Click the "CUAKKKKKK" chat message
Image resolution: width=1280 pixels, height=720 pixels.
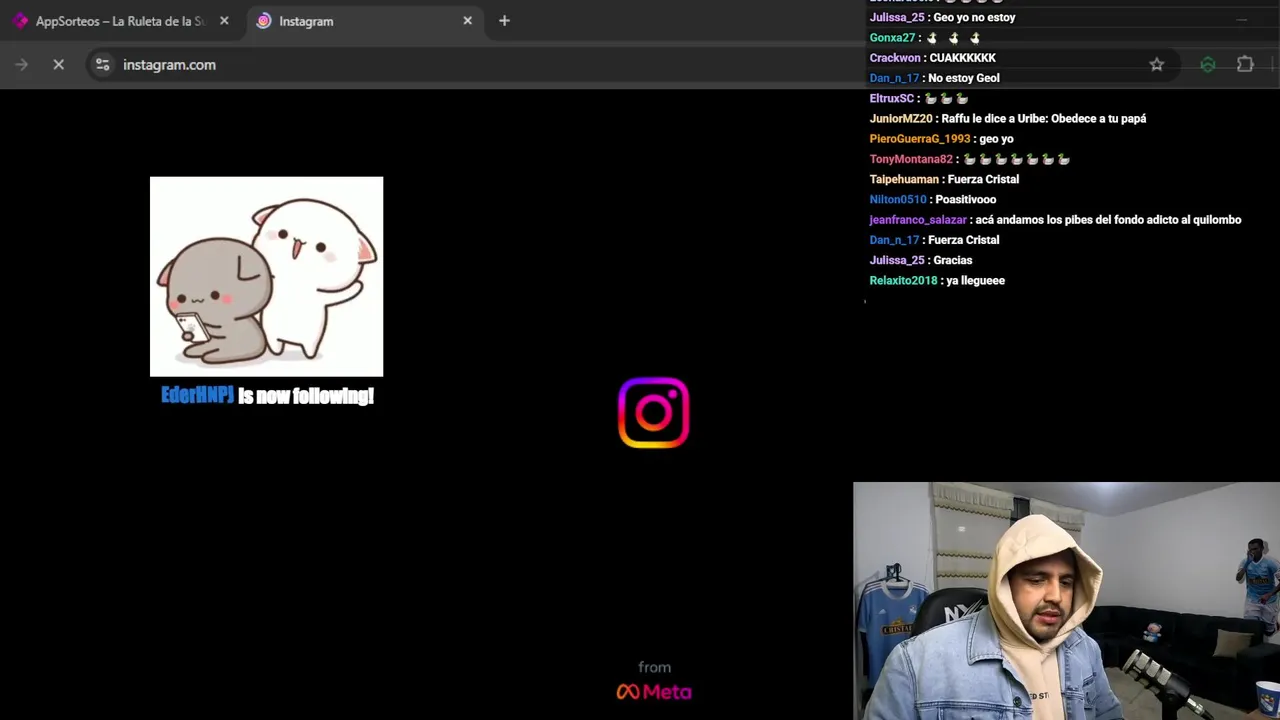(962, 58)
